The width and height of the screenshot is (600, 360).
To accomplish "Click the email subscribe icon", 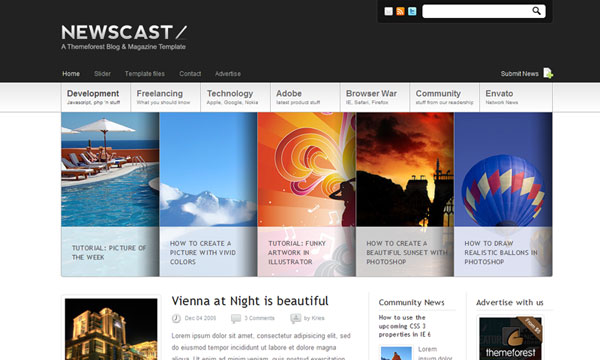I will pos(388,11).
